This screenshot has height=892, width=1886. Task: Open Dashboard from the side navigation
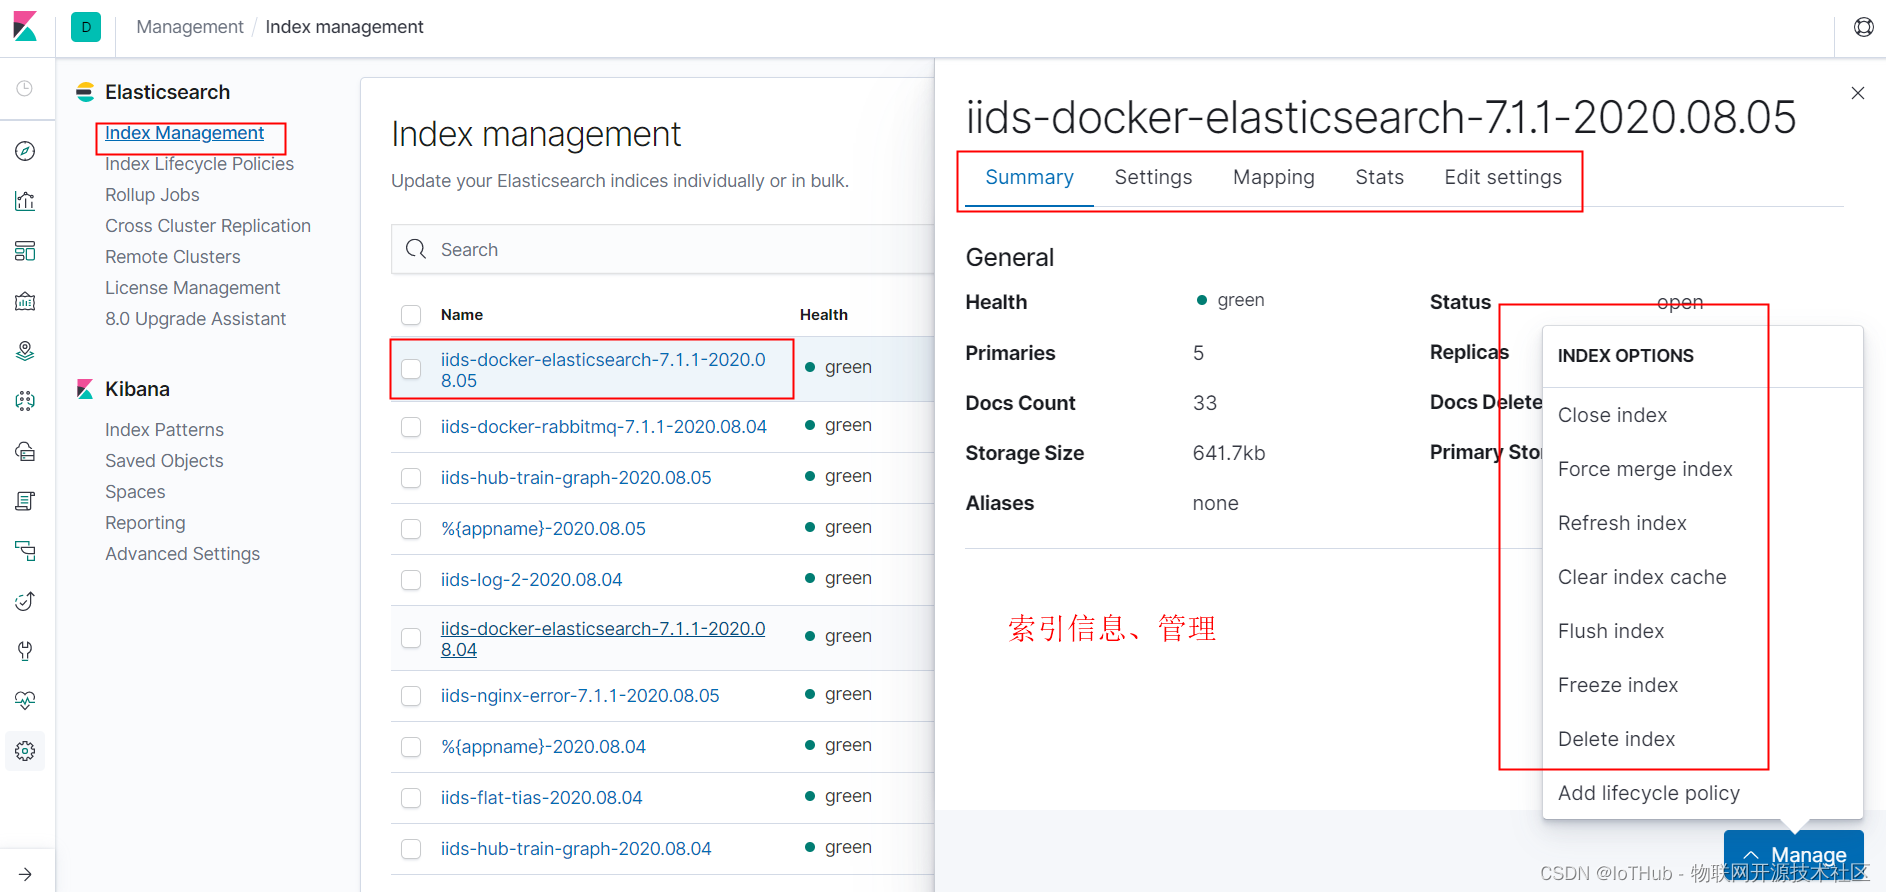(25, 251)
